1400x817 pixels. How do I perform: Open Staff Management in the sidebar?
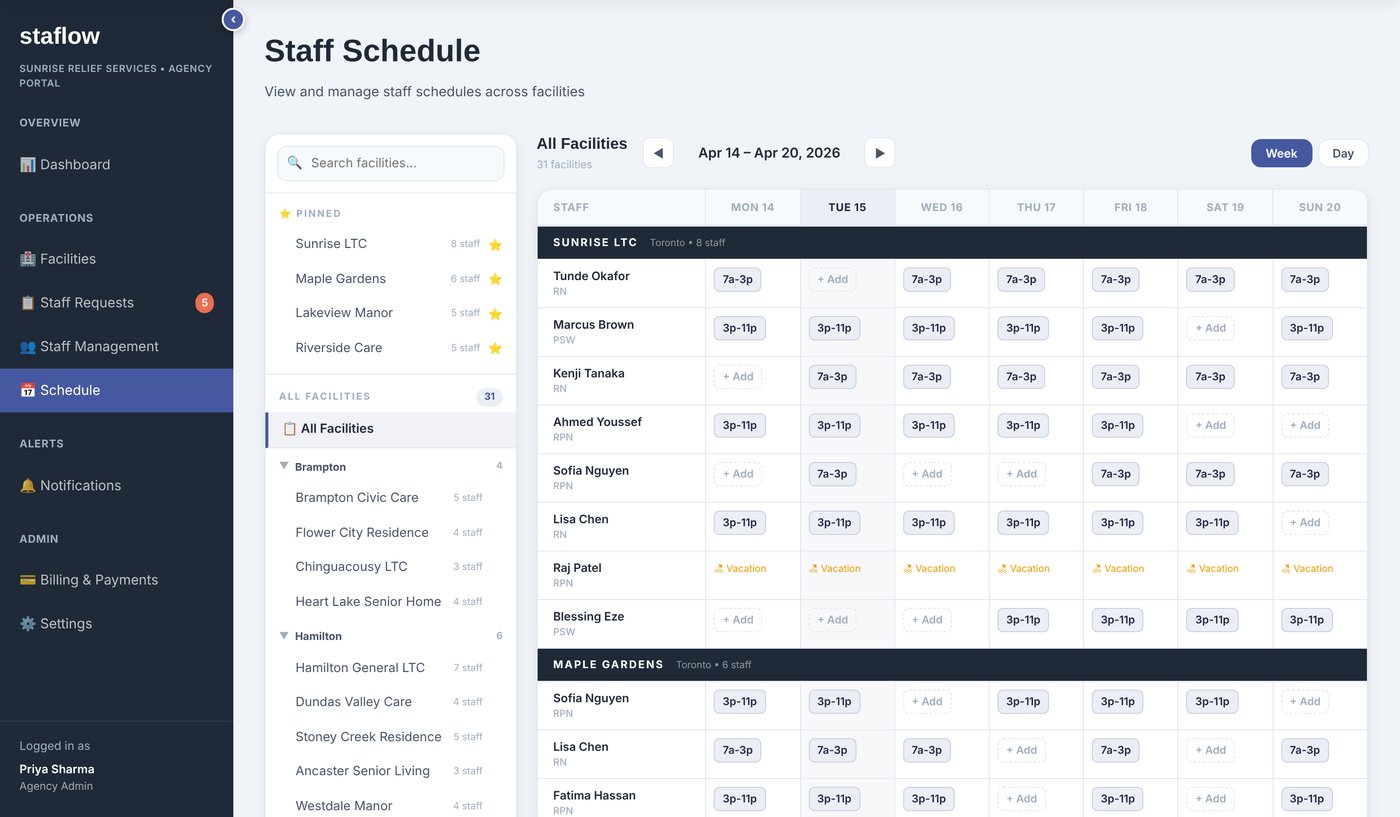tap(116, 347)
